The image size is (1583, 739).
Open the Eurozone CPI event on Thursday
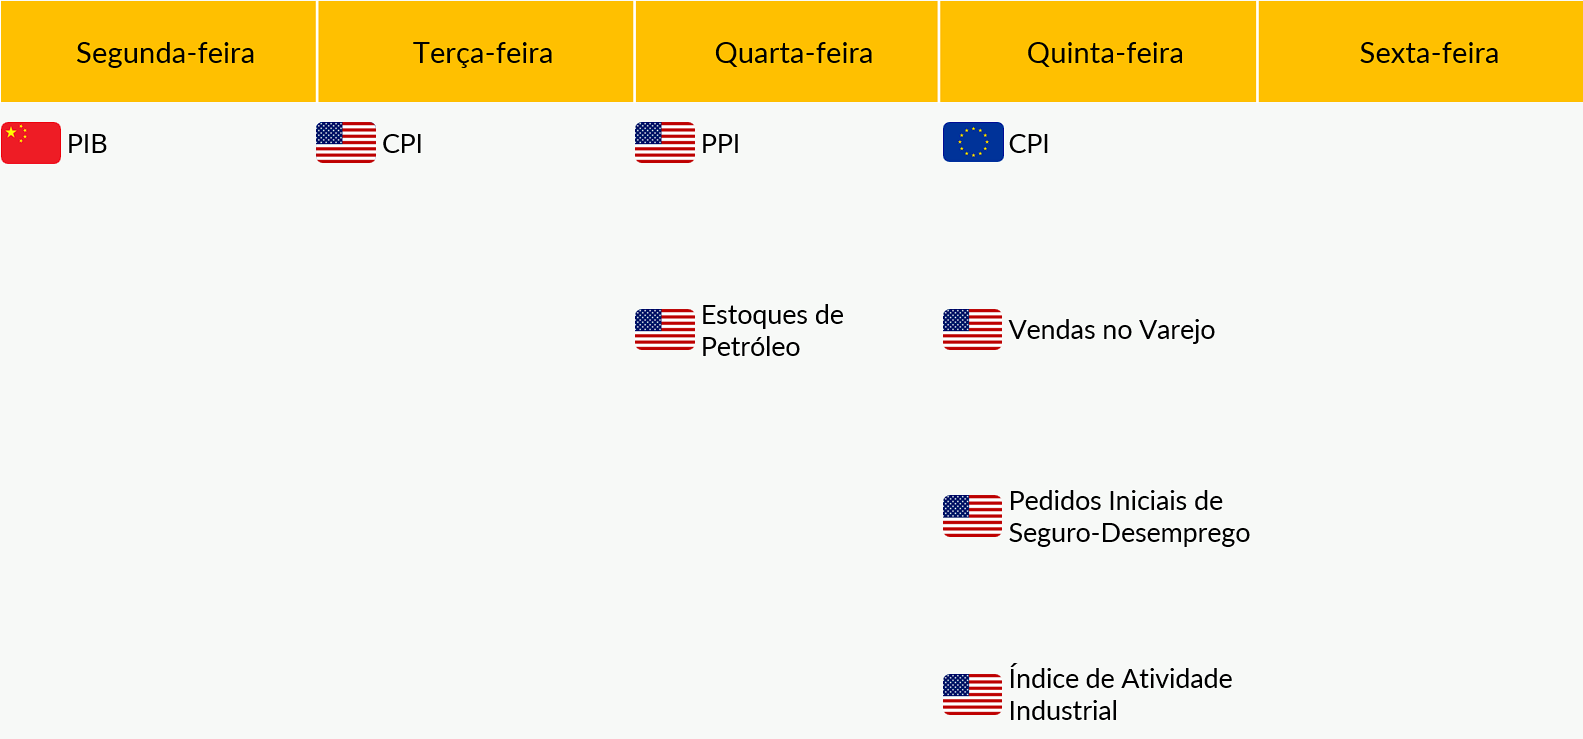click(1029, 144)
